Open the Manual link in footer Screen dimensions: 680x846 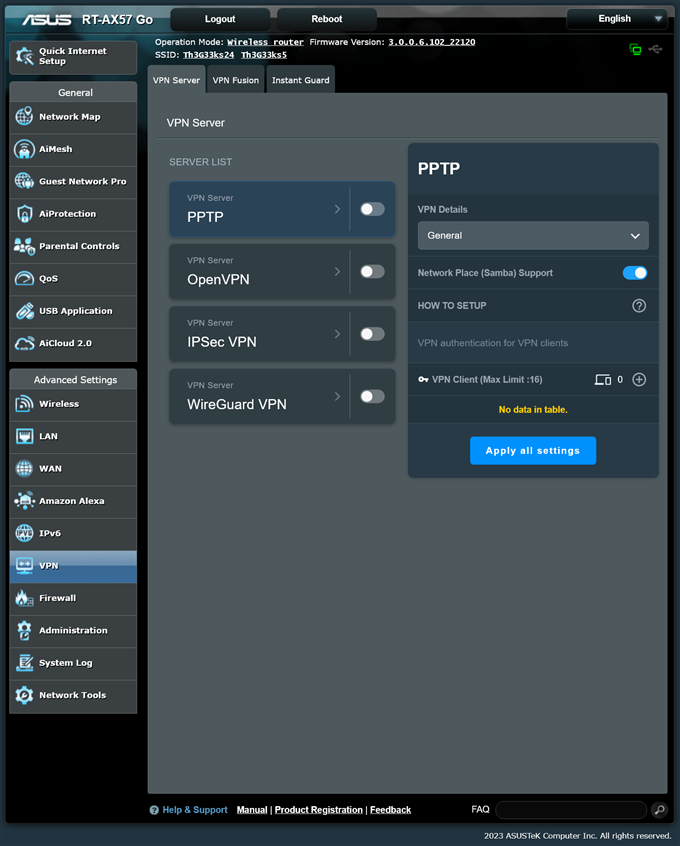click(x=252, y=810)
